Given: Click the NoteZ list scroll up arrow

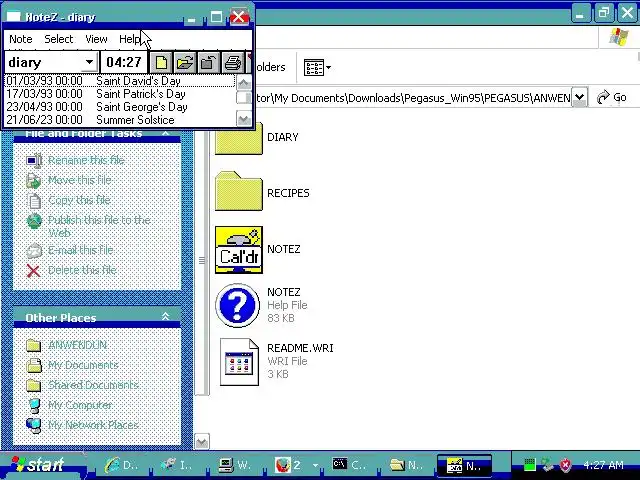Looking at the screenshot, I should pyautogui.click(x=244, y=83).
